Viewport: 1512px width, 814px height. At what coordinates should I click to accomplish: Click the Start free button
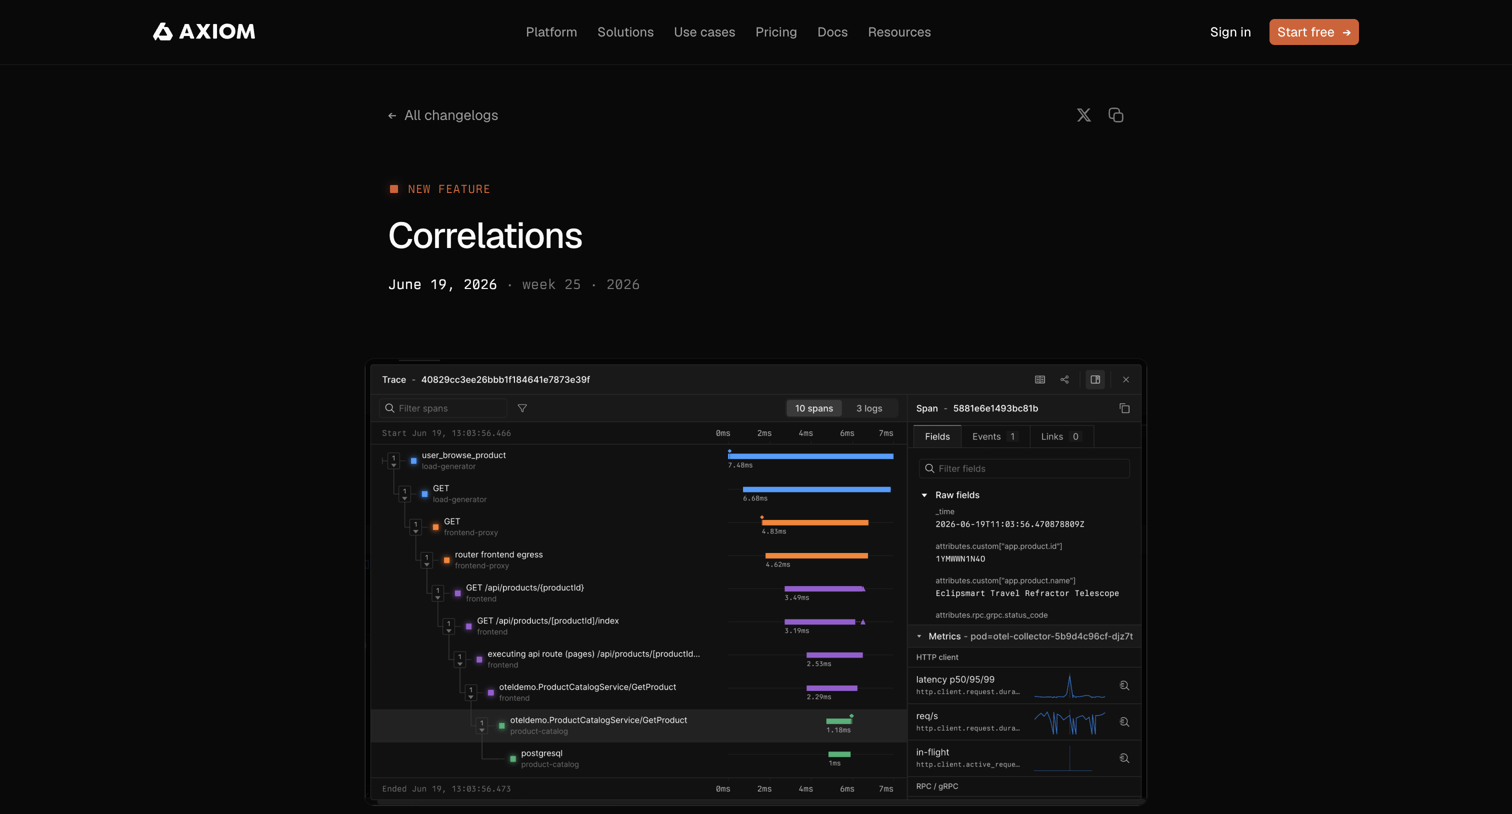point(1314,32)
